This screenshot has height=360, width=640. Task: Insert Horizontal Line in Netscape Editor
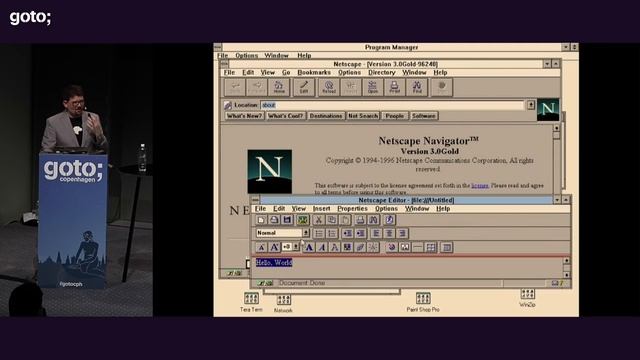click(x=418, y=247)
